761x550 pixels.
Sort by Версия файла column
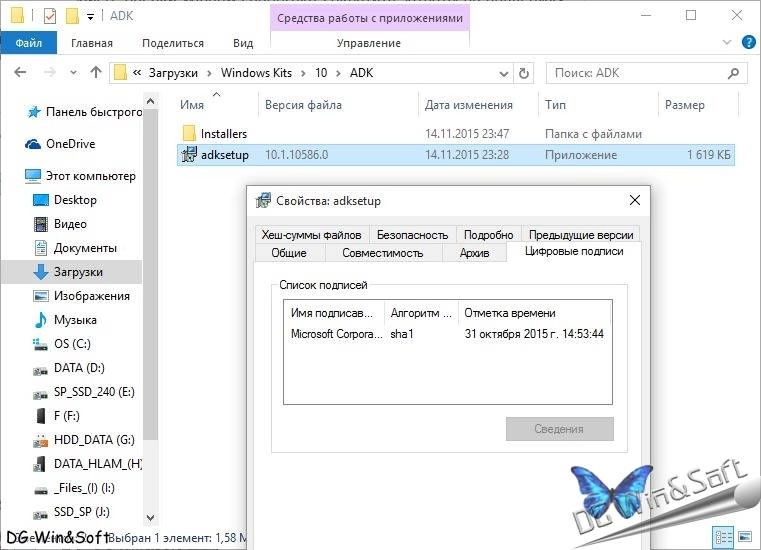click(x=303, y=105)
